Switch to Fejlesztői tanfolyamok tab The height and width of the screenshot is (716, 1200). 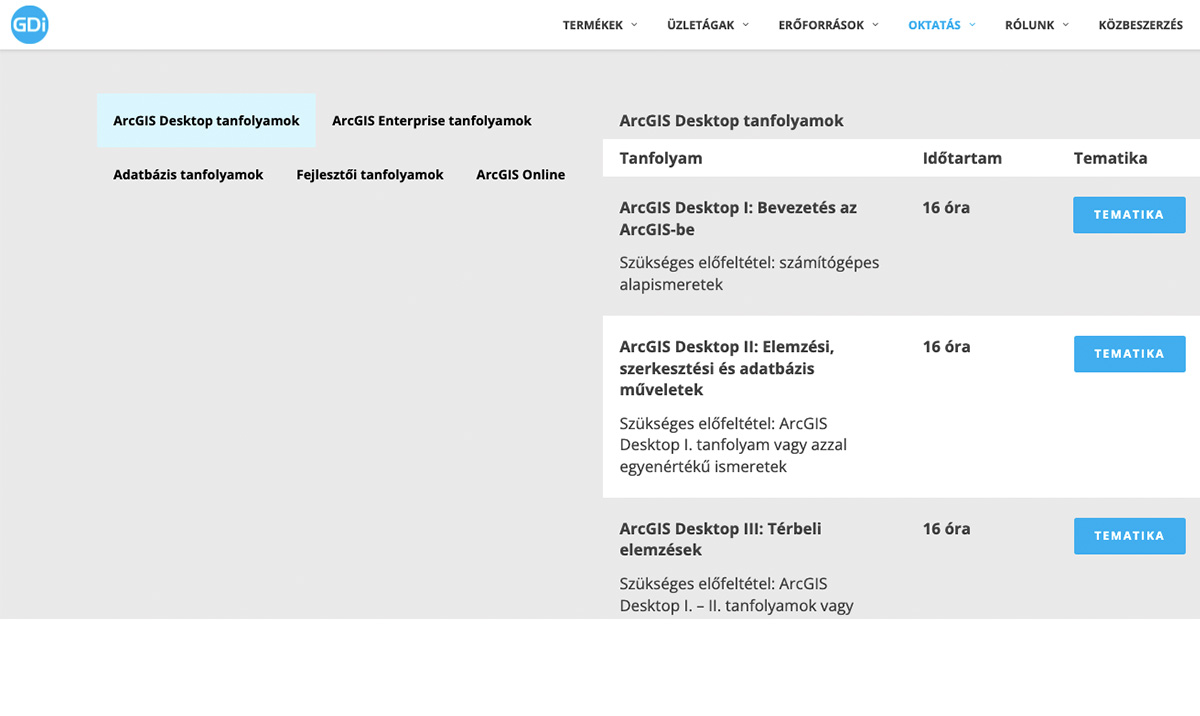(x=369, y=175)
